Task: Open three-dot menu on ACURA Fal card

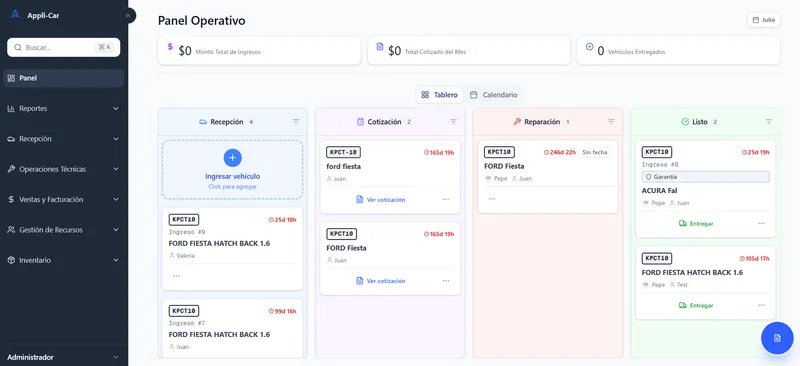Action: (761, 224)
